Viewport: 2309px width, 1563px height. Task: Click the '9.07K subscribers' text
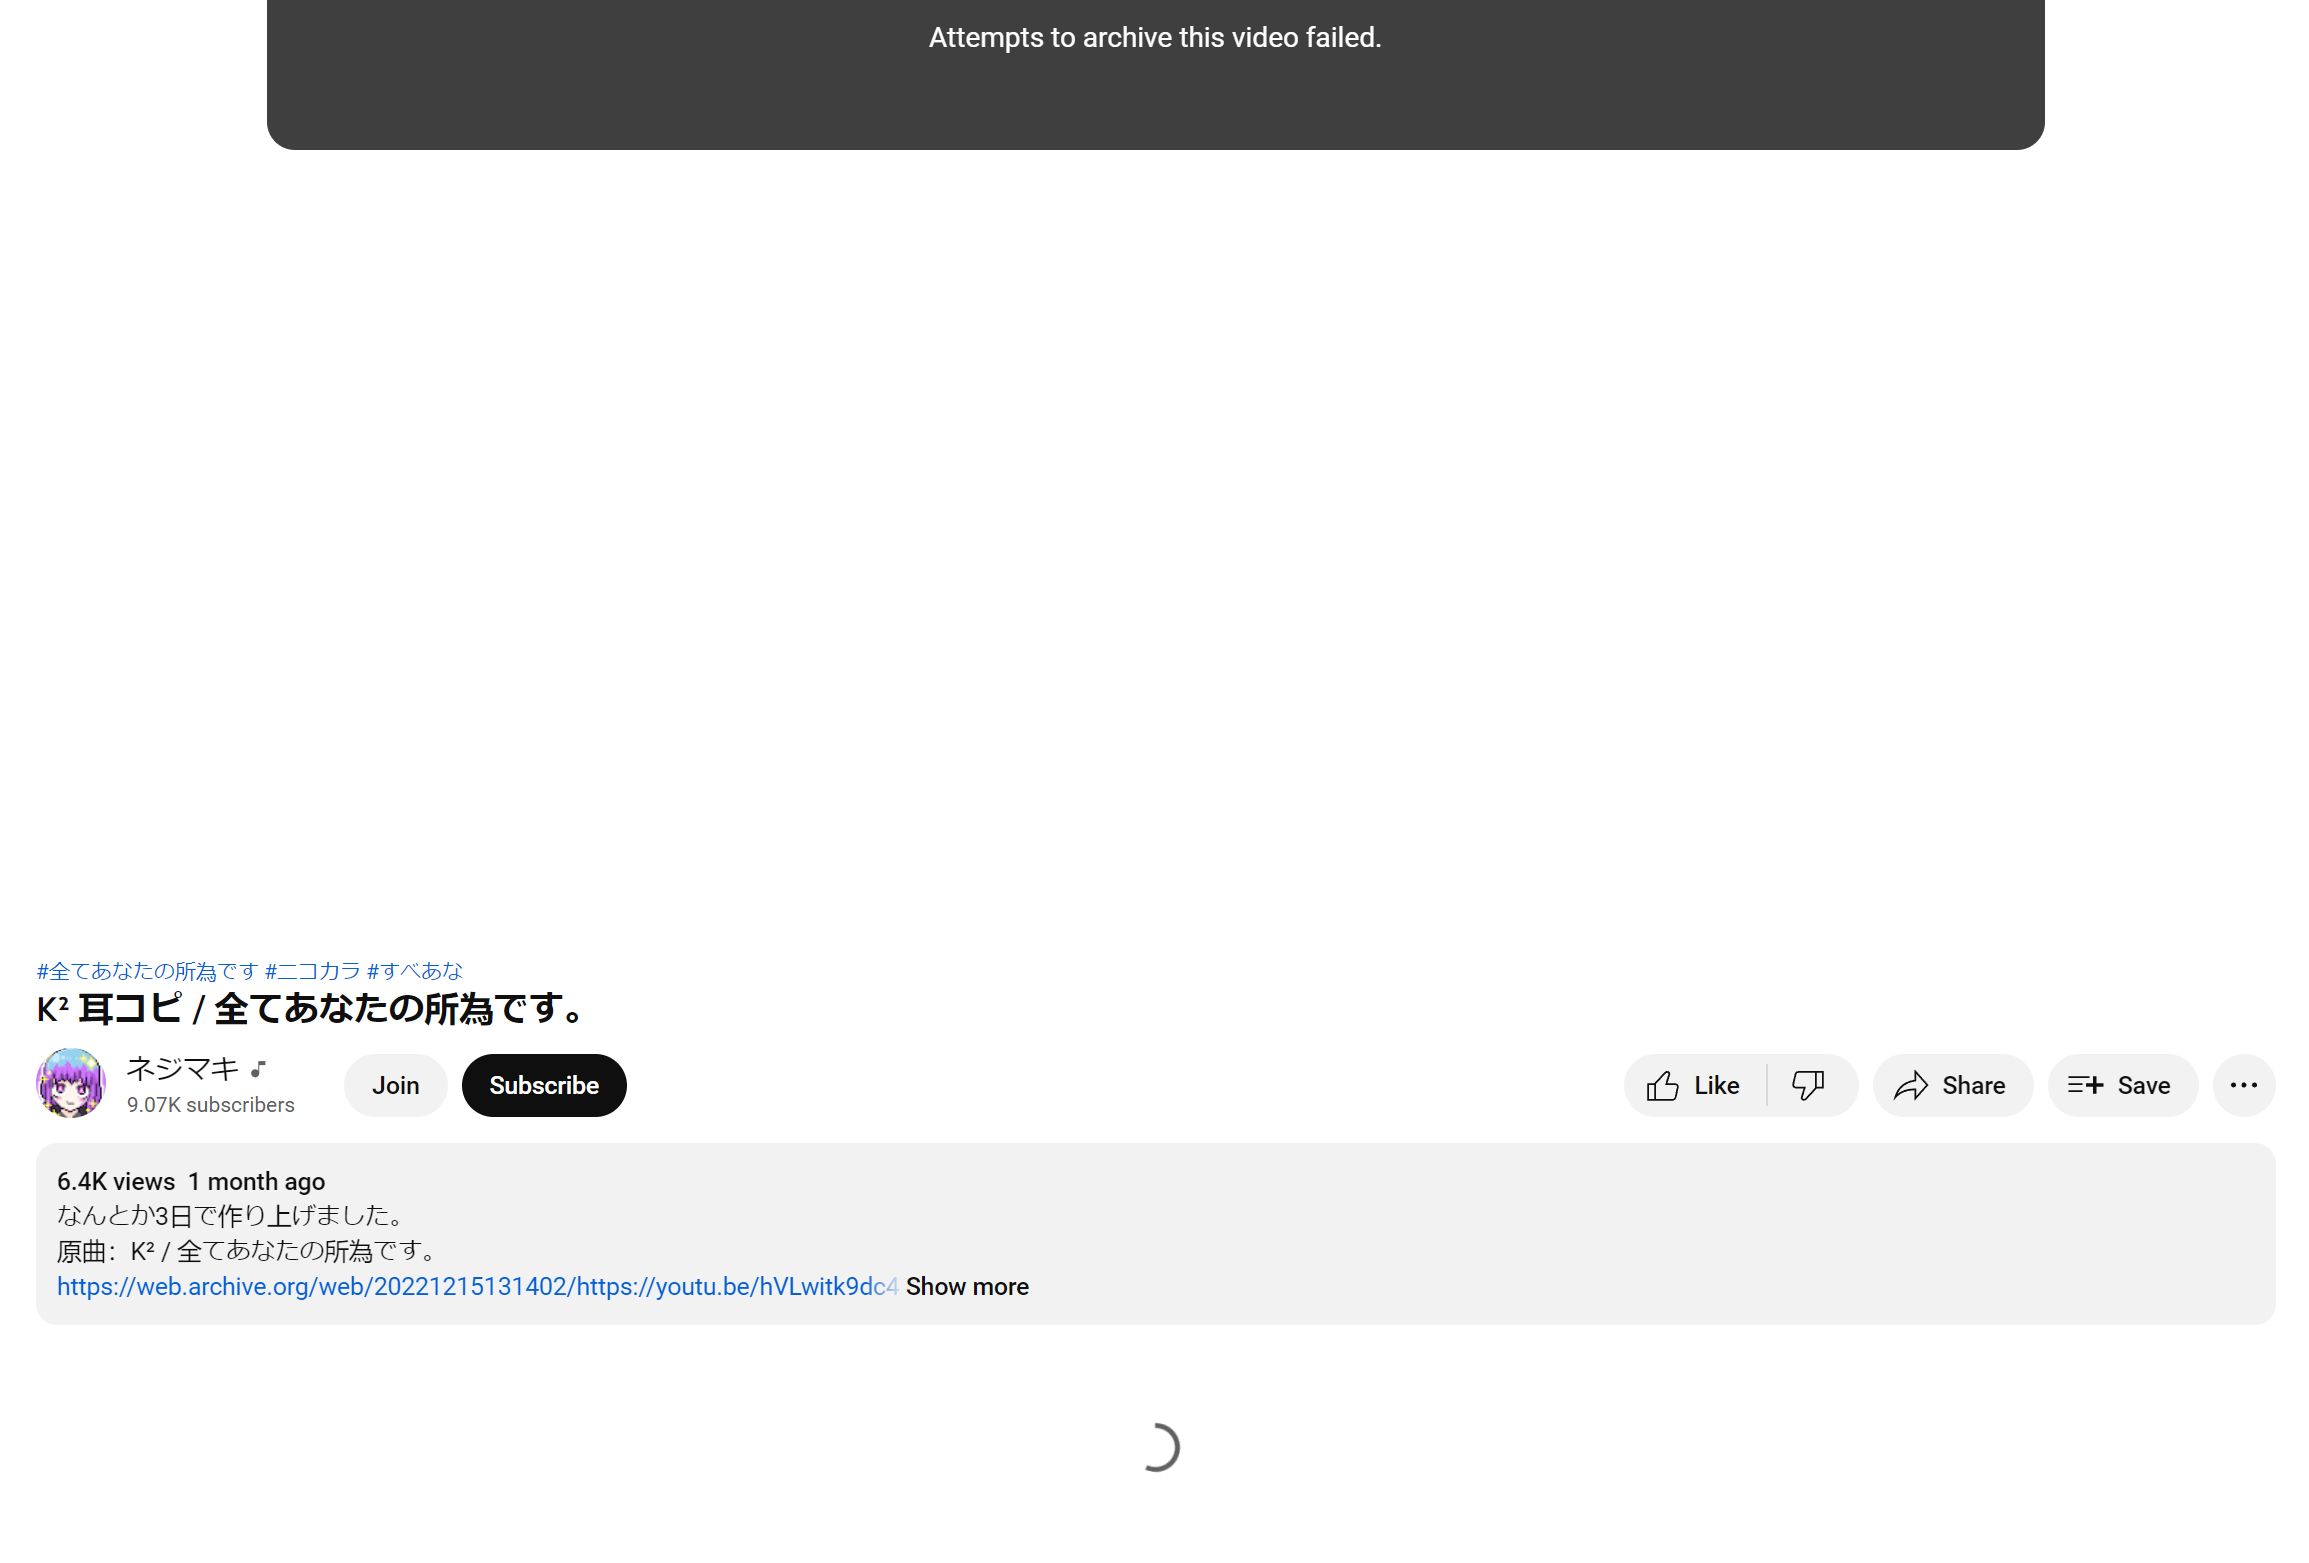coord(211,1105)
